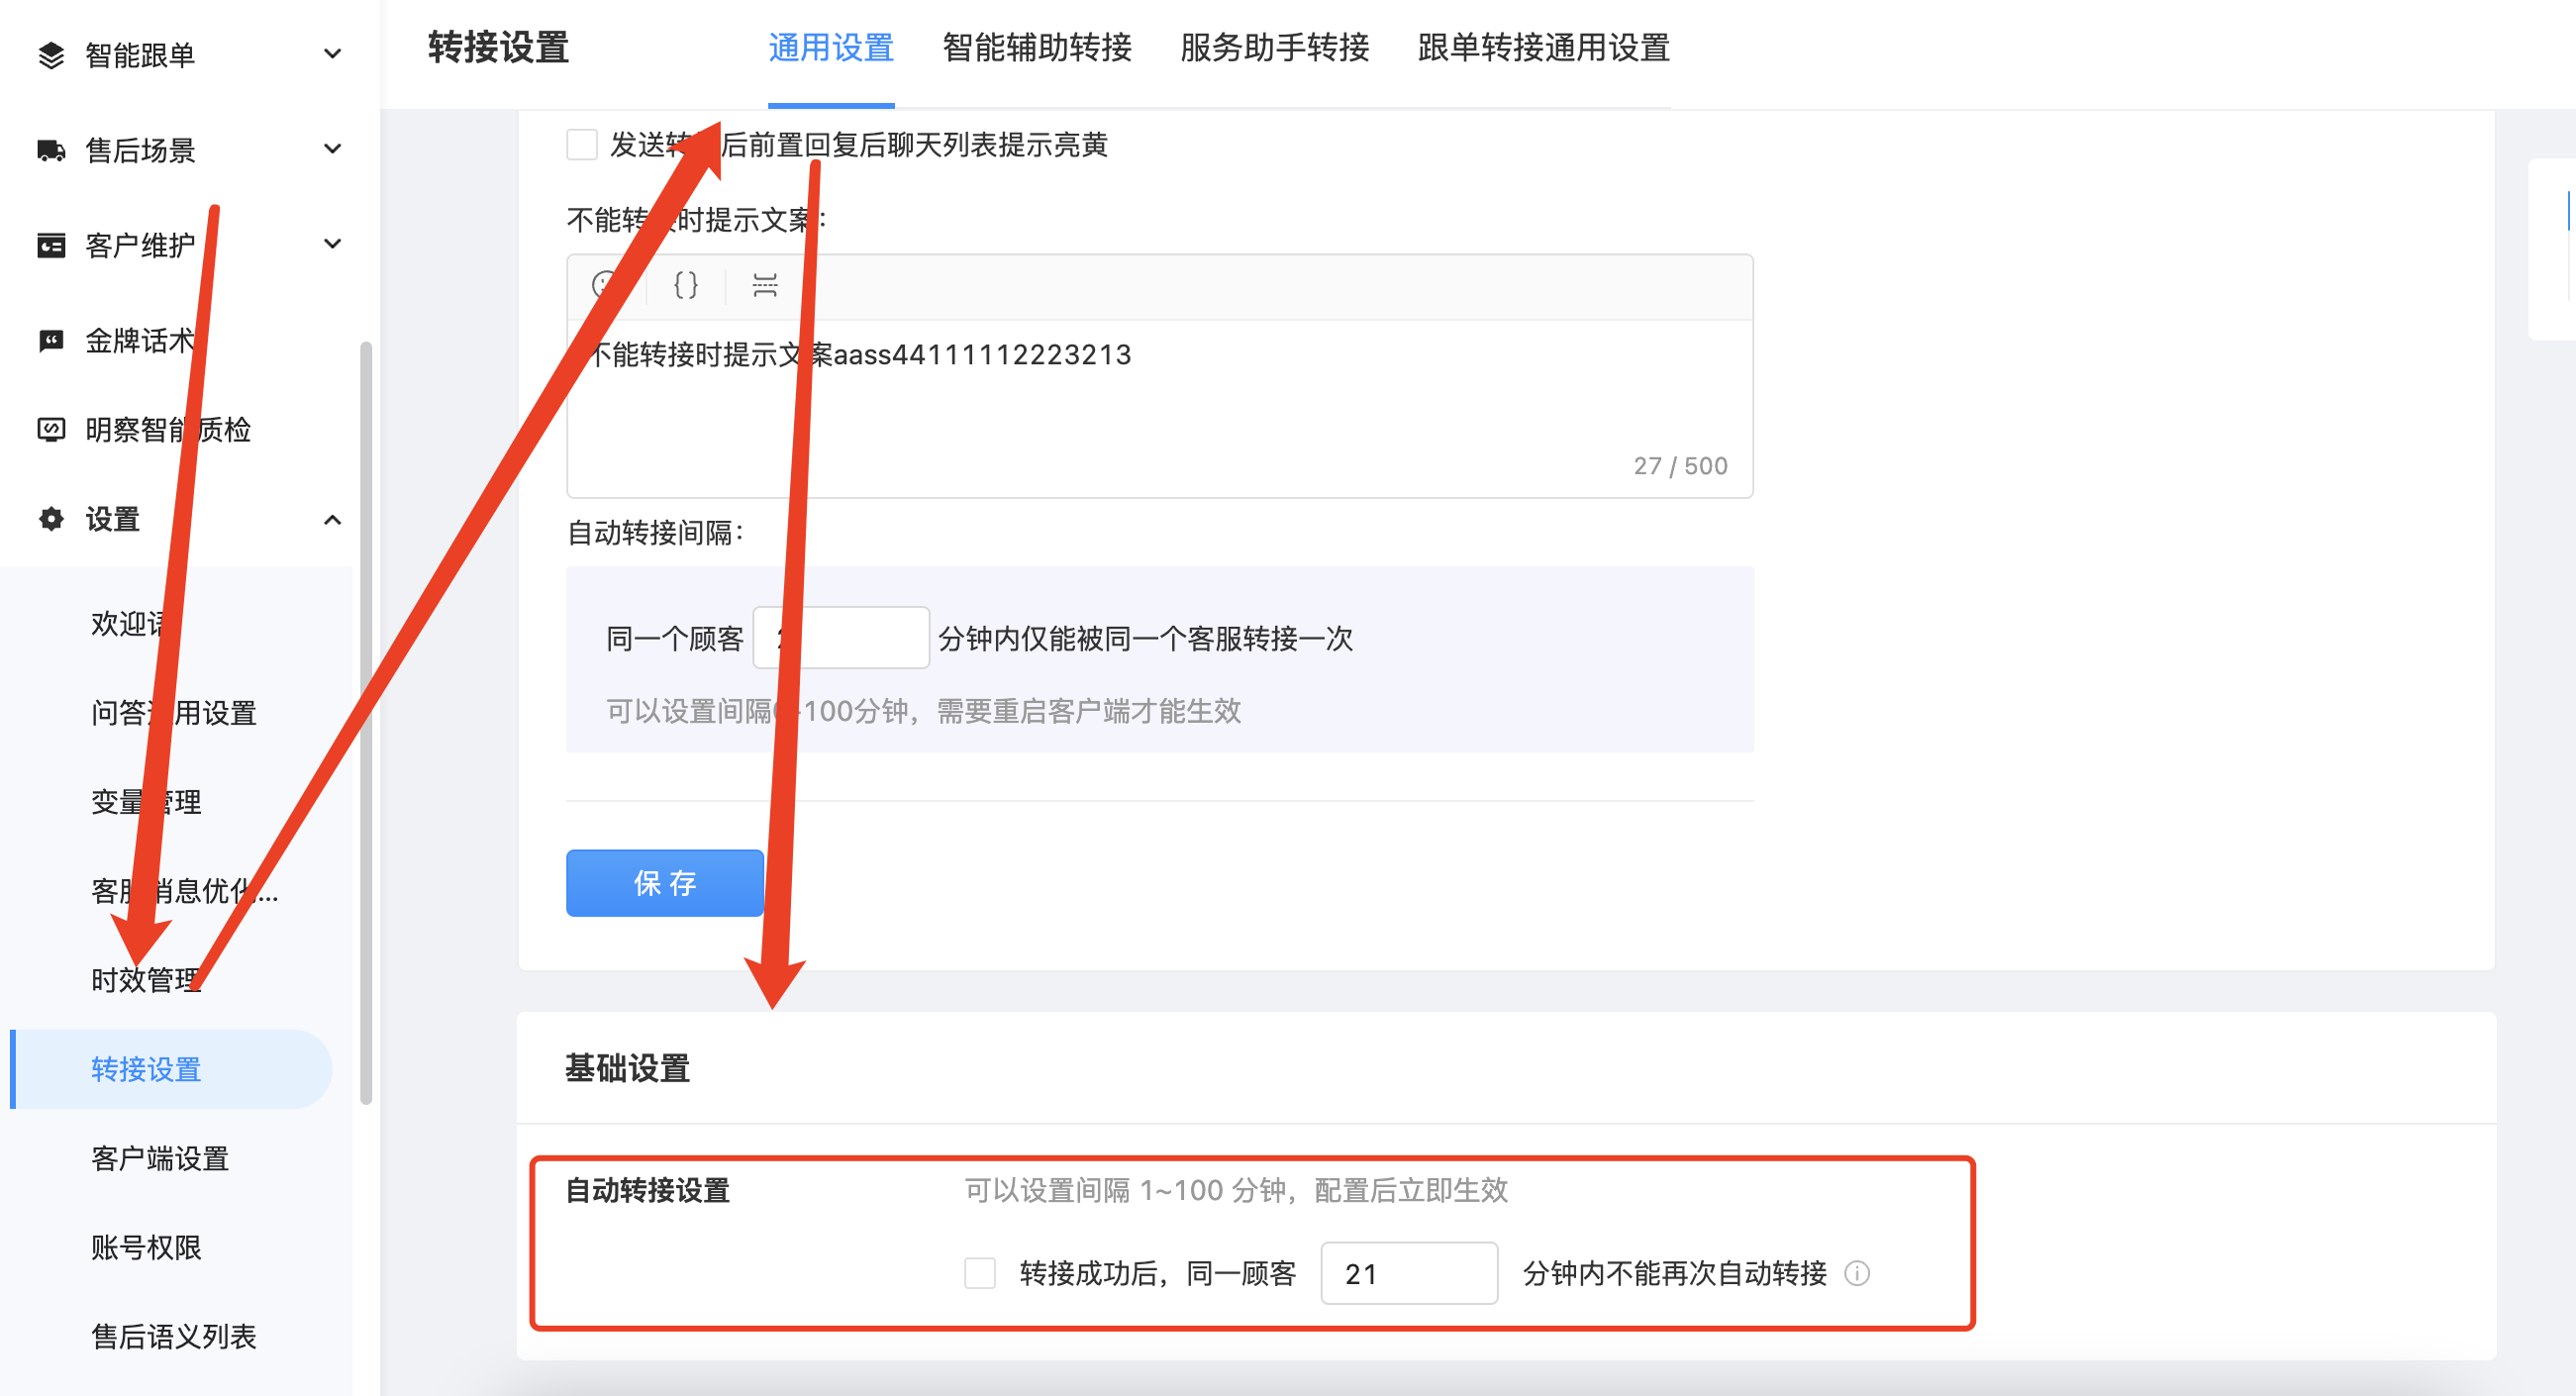Click the 27 / 500 character counter
The image size is (2576, 1396).
point(1680,466)
